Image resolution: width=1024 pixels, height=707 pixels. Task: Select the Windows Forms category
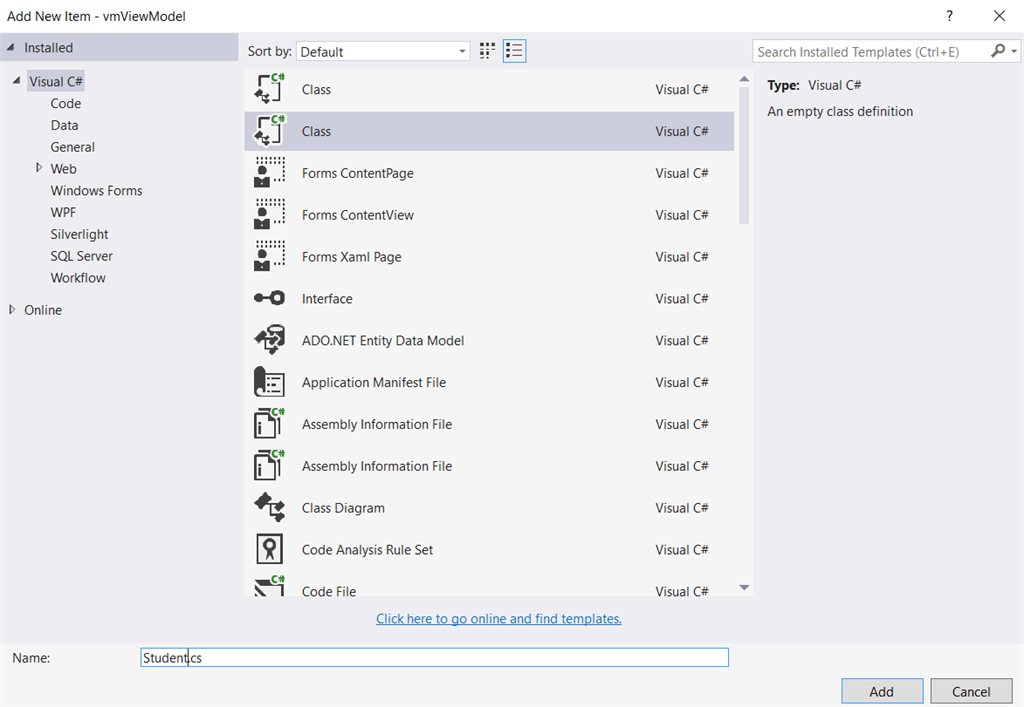click(x=96, y=190)
